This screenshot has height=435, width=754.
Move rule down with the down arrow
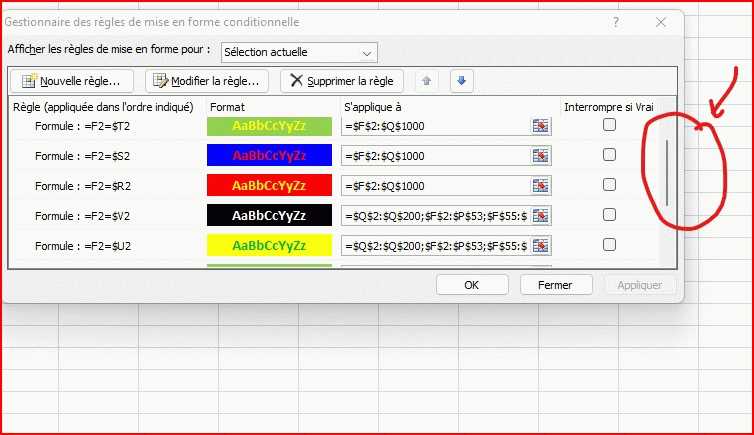[460, 81]
